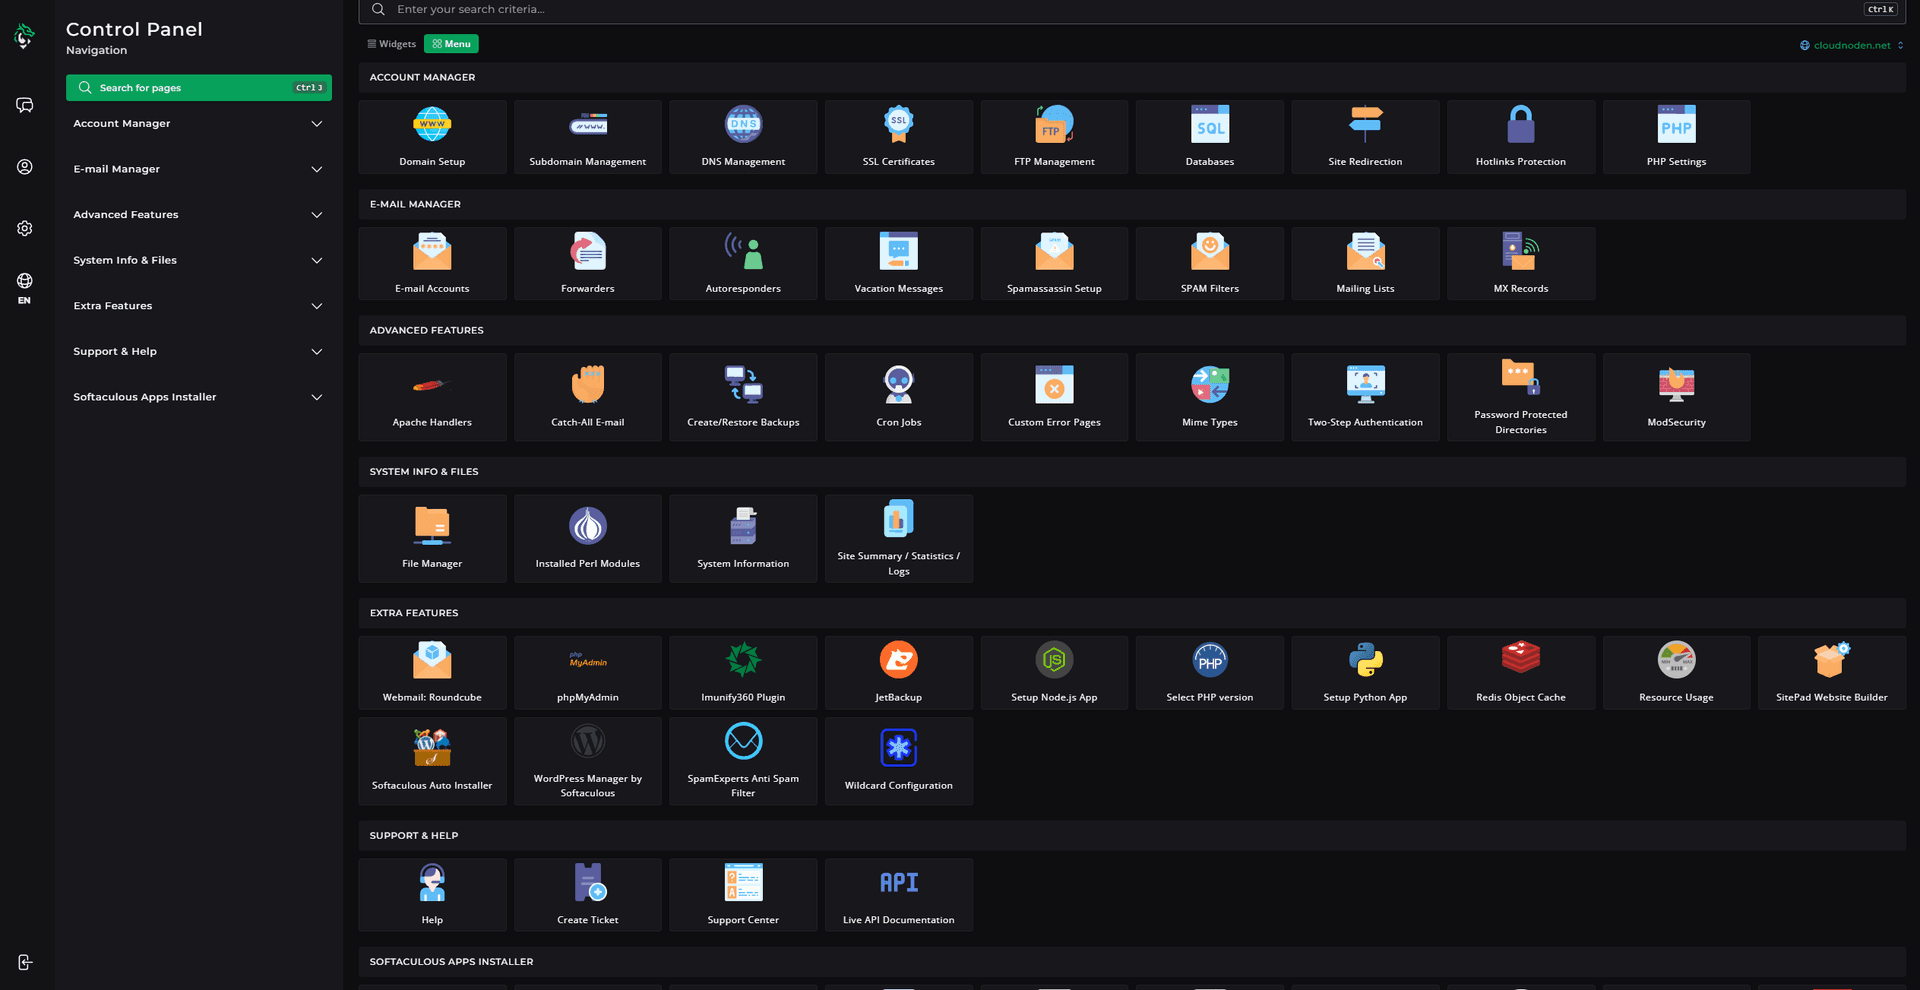Open Two-Step Authentication settings

coord(1365,396)
